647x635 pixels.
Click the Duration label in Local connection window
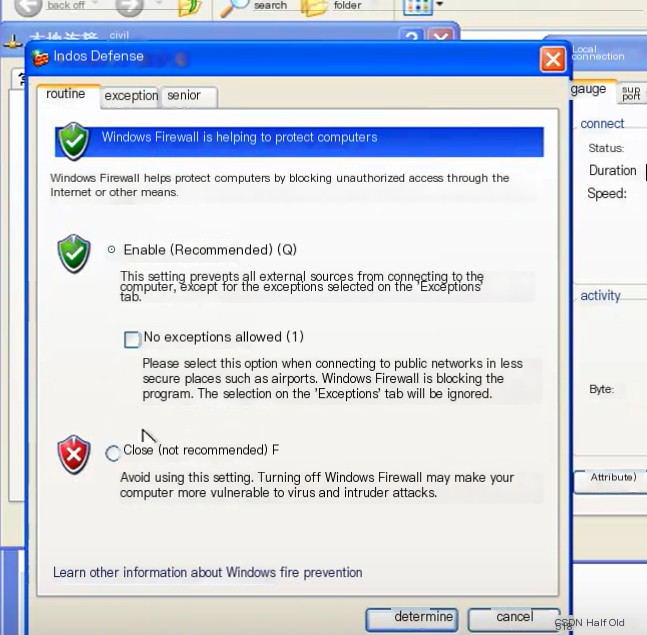[612, 170]
